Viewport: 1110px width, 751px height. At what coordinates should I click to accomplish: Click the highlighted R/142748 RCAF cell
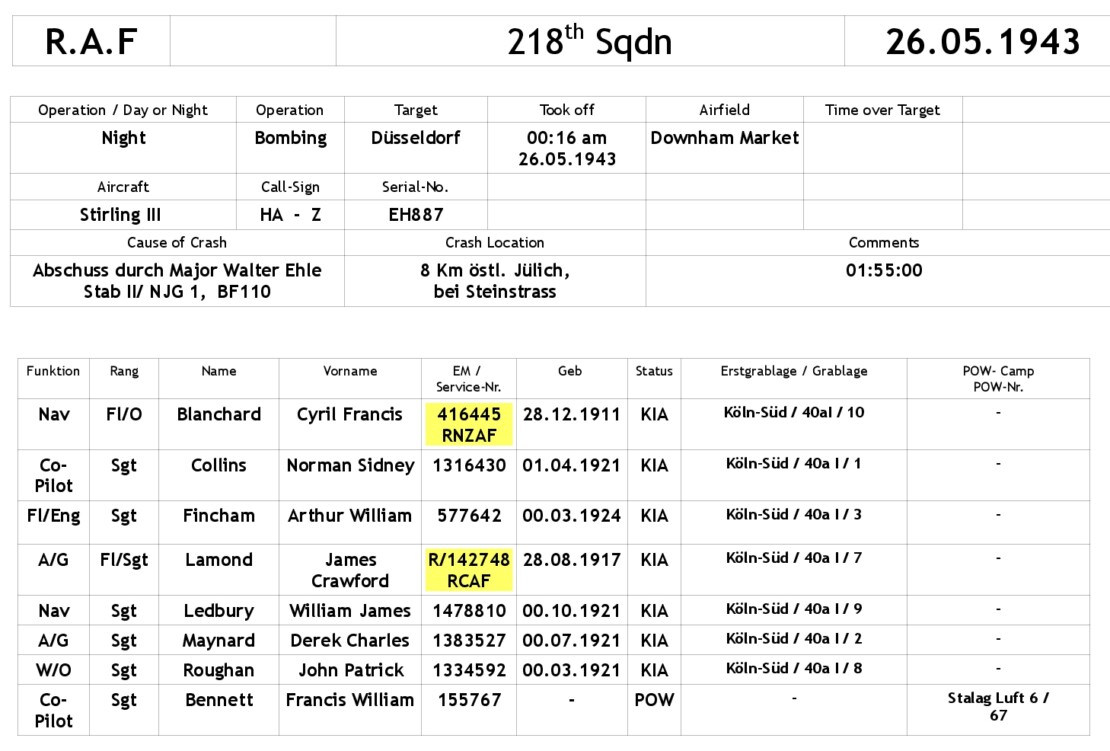pyautogui.click(x=469, y=570)
